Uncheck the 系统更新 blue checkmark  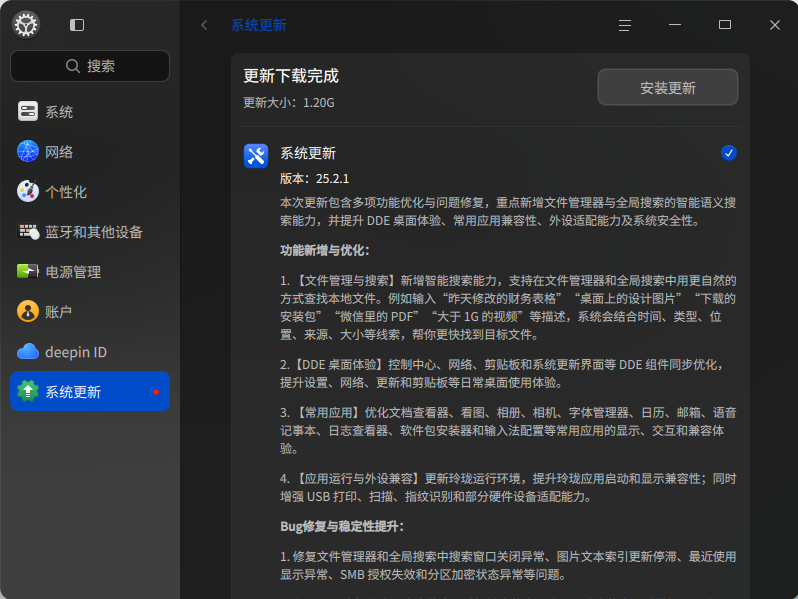click(729, 153)
